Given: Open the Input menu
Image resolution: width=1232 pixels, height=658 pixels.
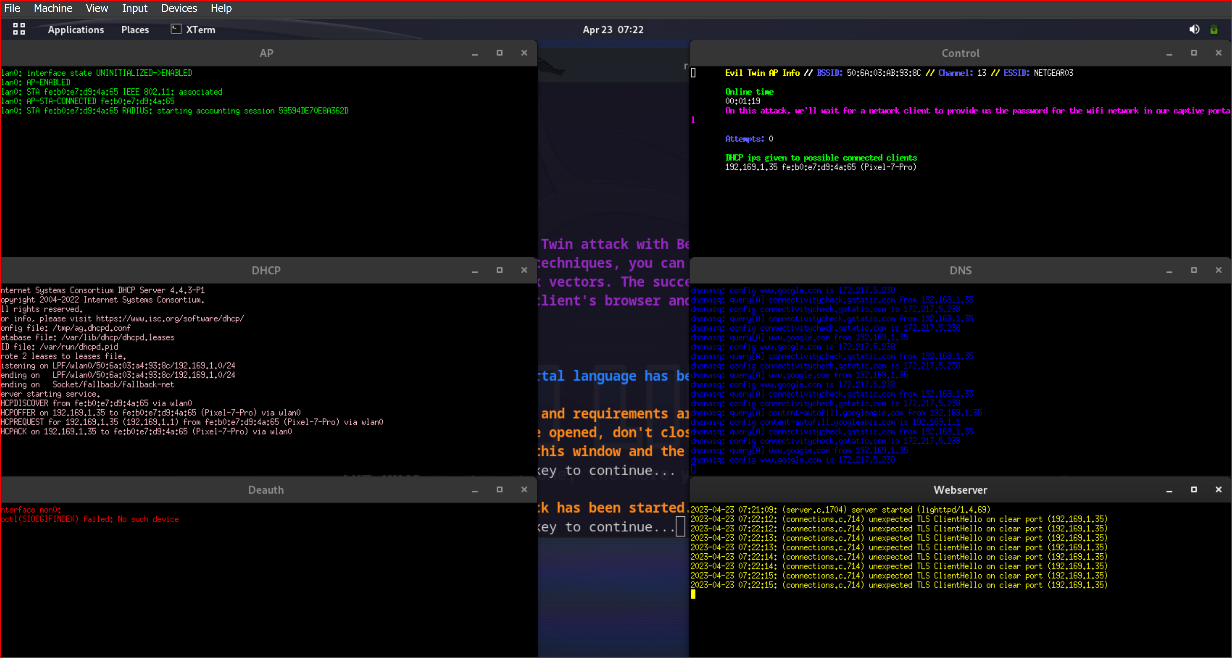Looking at the screenshot, I should point(135,8).
